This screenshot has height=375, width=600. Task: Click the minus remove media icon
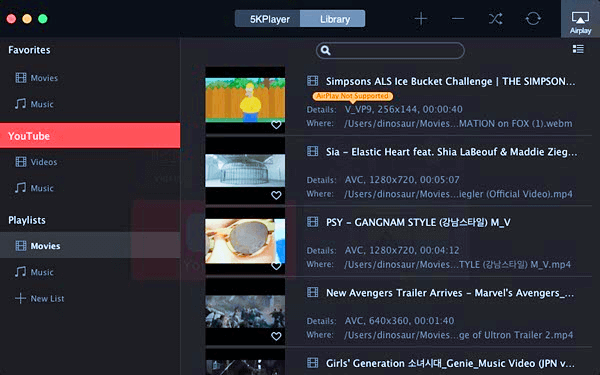pyautogui.click(x=457, y=18)
